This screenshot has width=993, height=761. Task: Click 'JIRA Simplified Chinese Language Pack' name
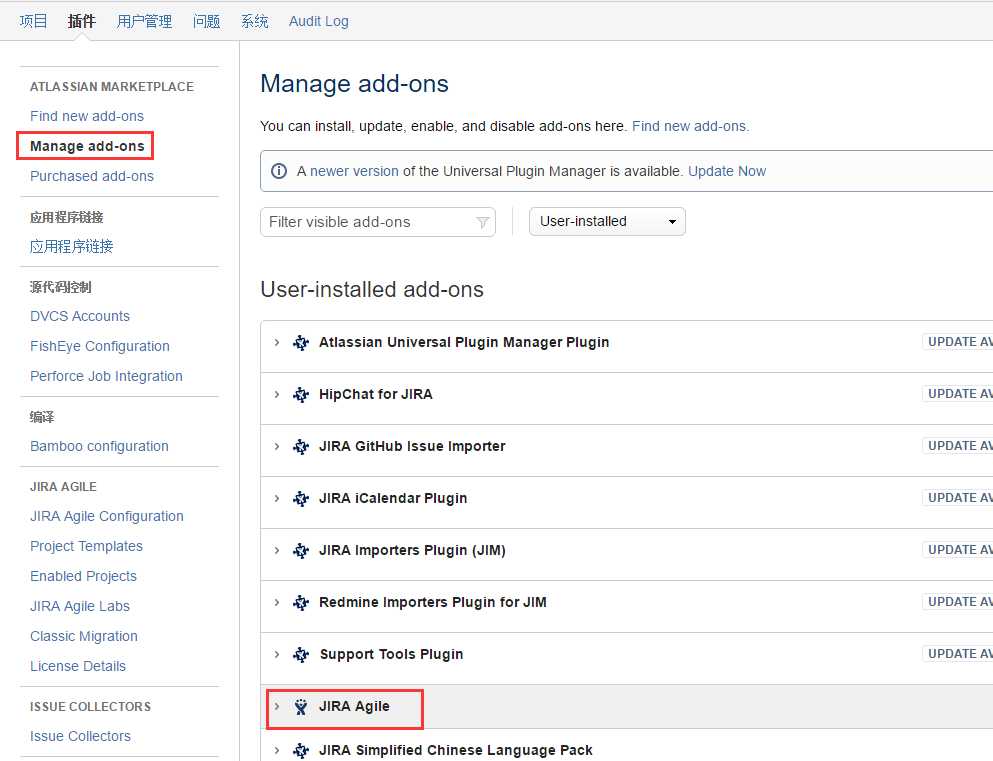tap(456, 750)
